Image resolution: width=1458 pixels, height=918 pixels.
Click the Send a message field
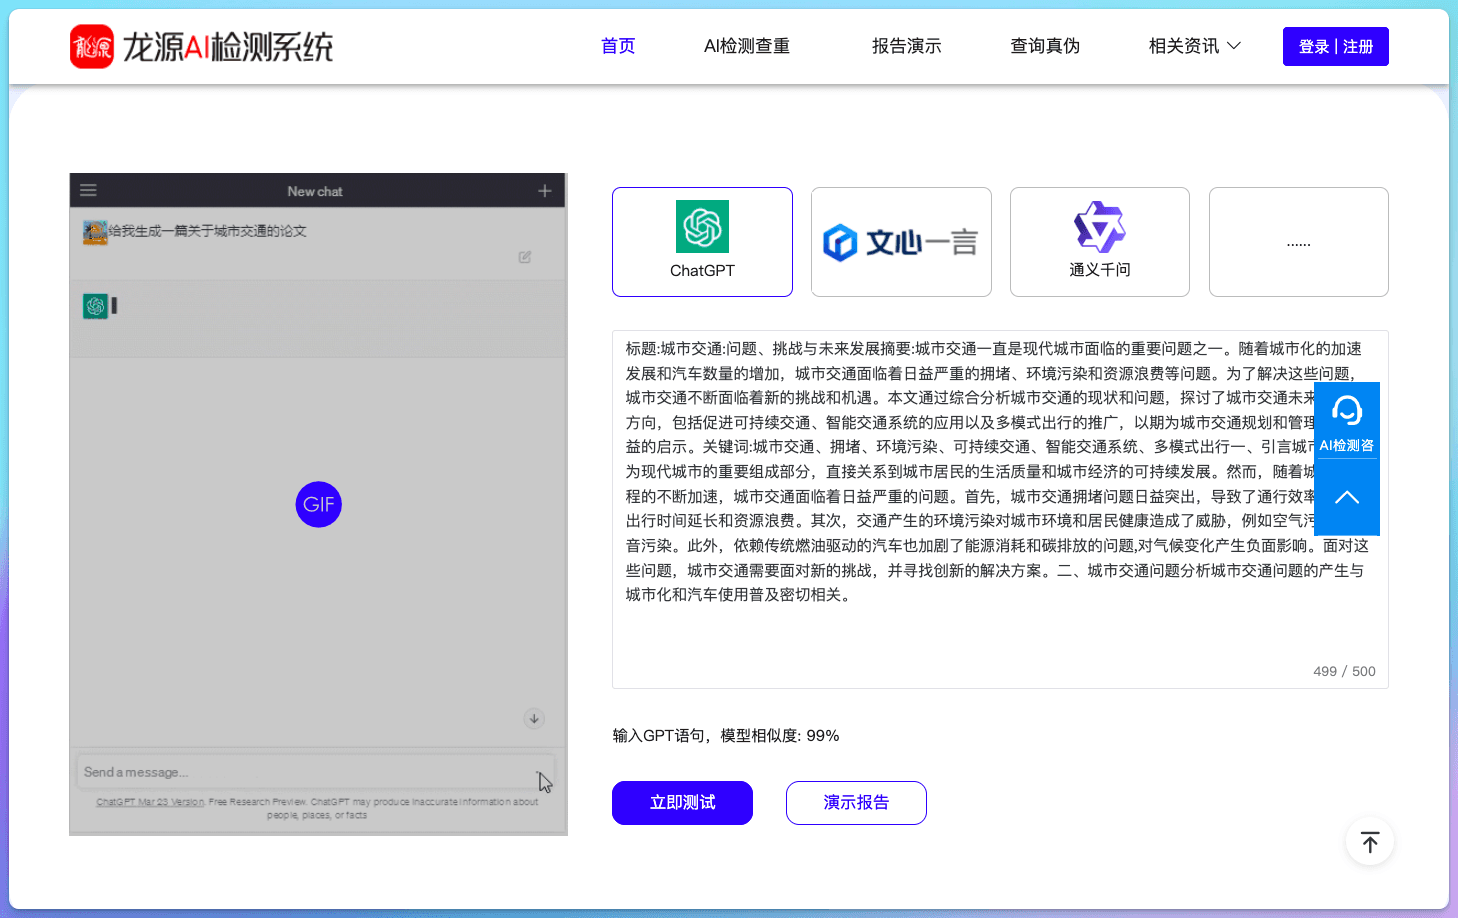pyautogui.click(x=318, y=772)
